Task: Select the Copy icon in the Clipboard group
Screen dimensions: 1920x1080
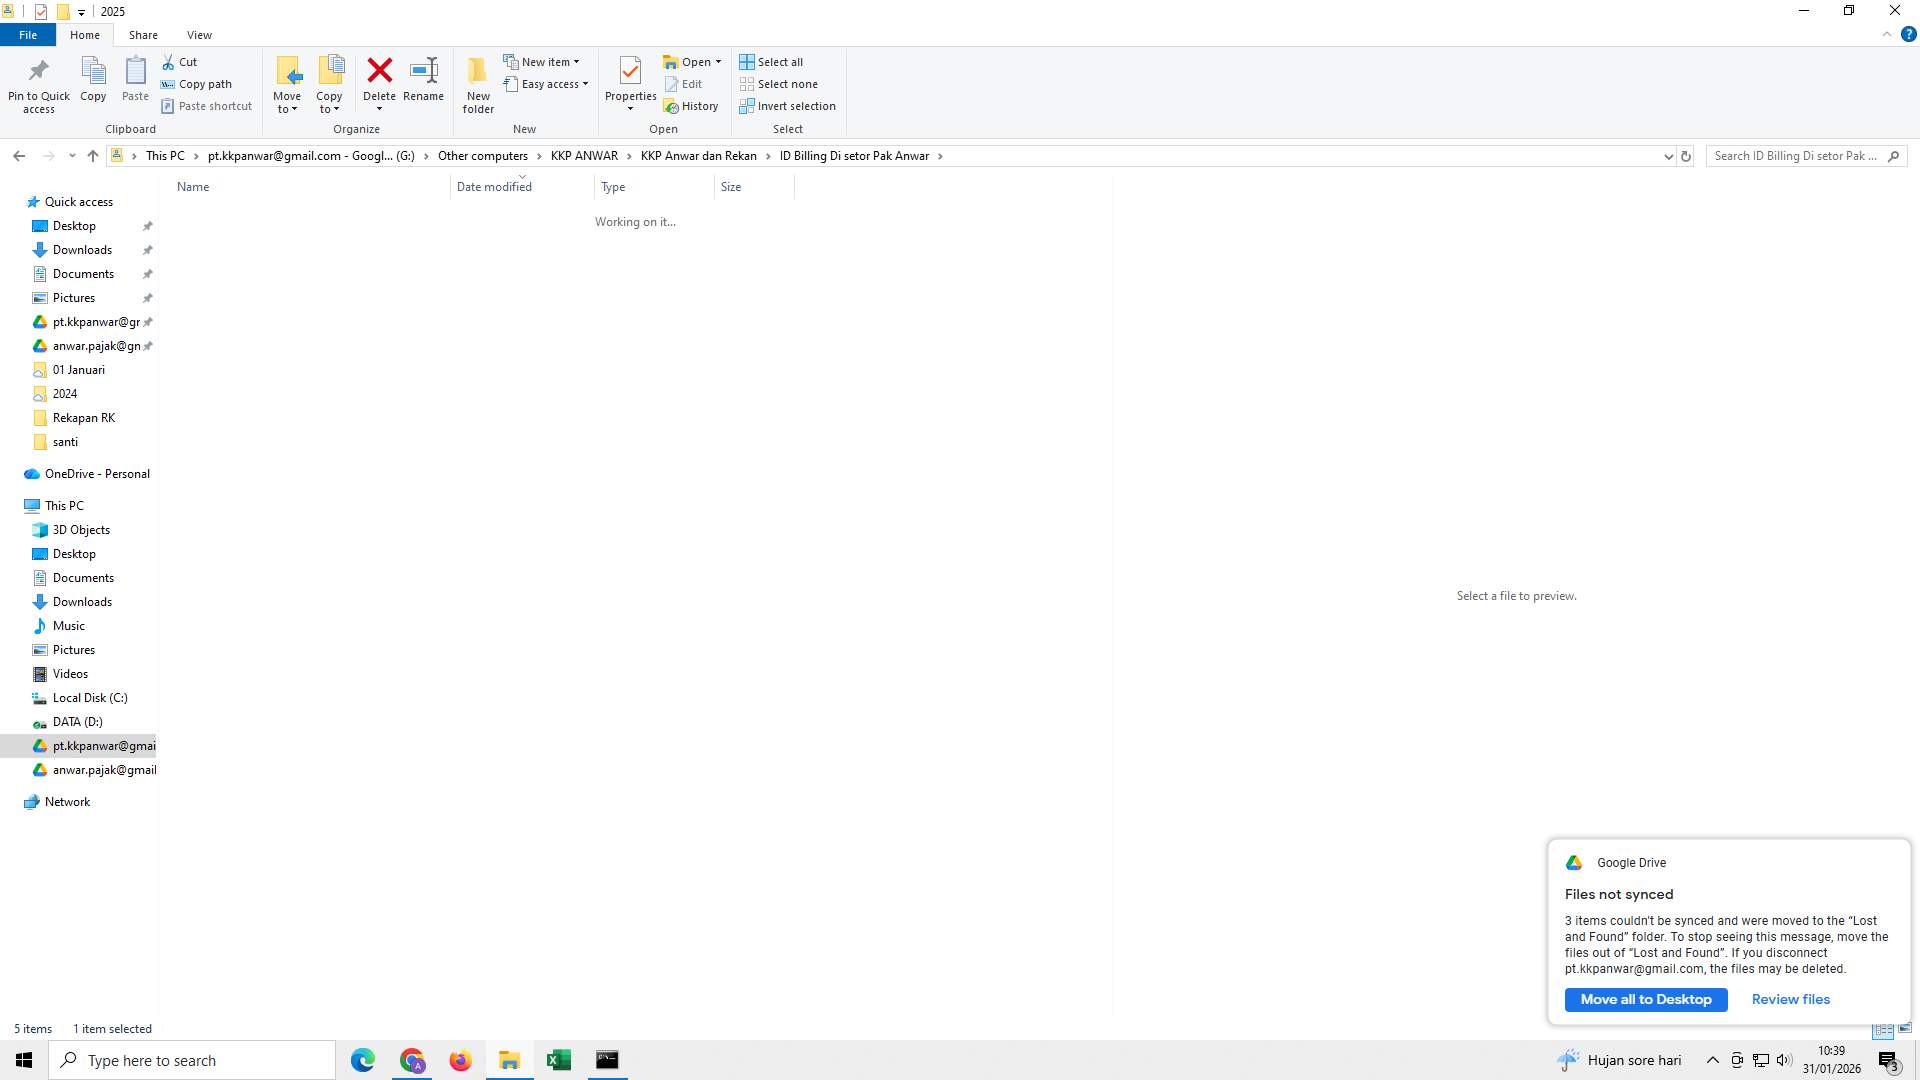Action: coord(93,80)
